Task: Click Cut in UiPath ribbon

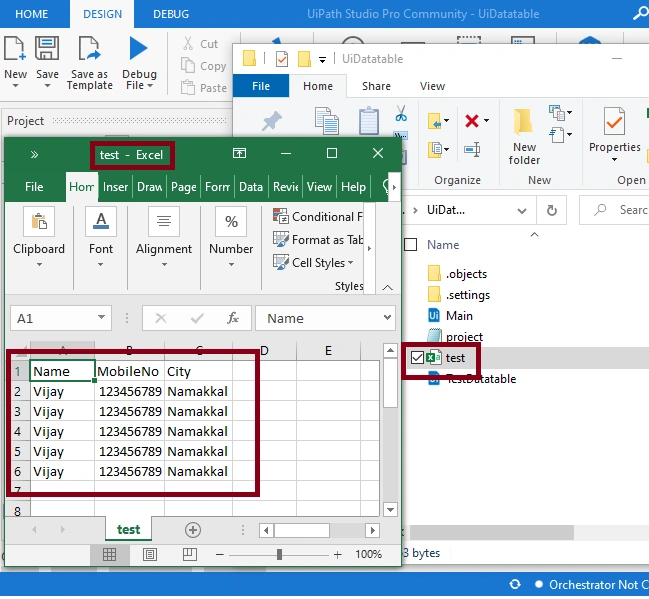Action: [201, 43]
